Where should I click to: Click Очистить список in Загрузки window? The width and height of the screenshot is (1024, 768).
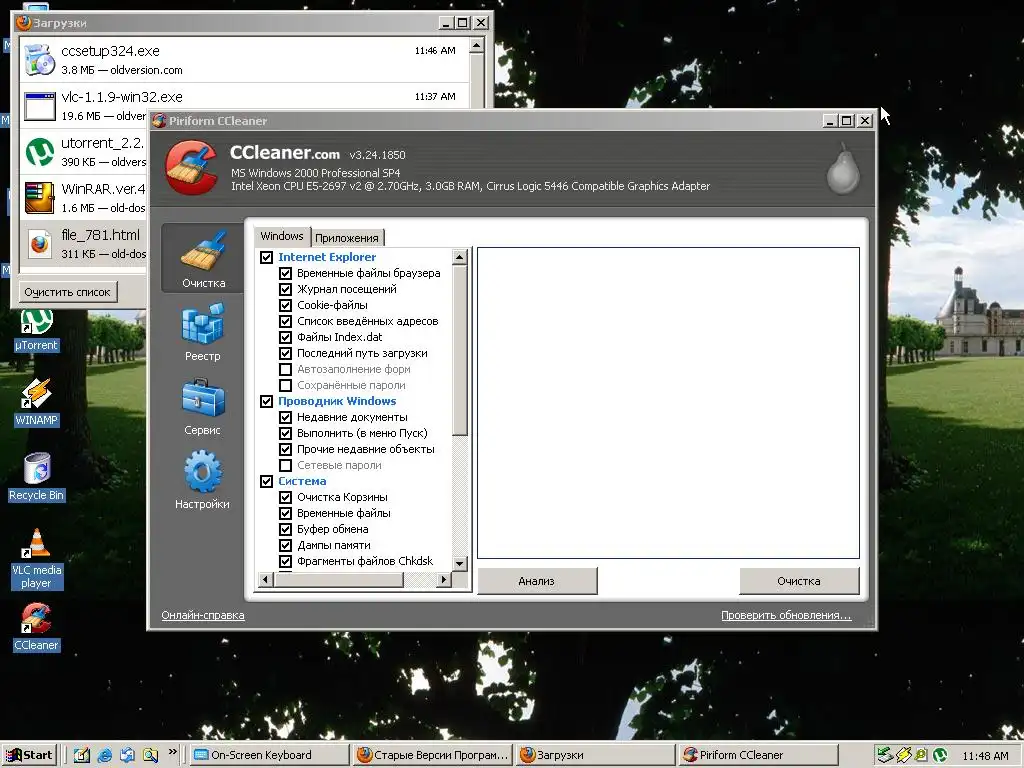[x=67, y=292]
